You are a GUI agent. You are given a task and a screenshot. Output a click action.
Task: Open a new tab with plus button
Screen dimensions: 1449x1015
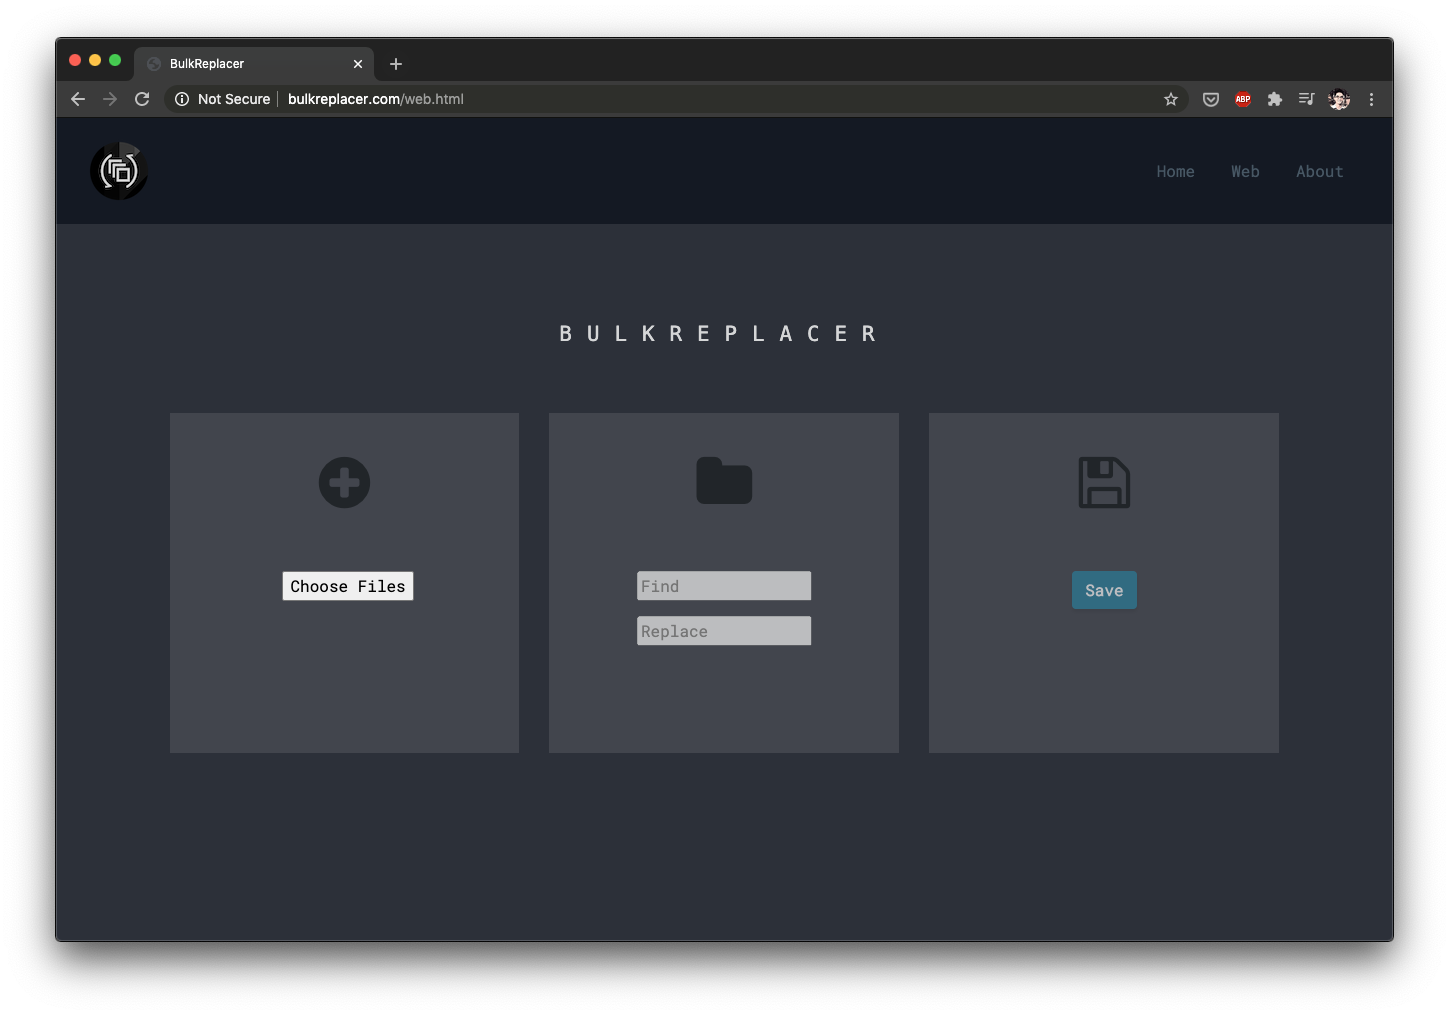pos(396,64)
